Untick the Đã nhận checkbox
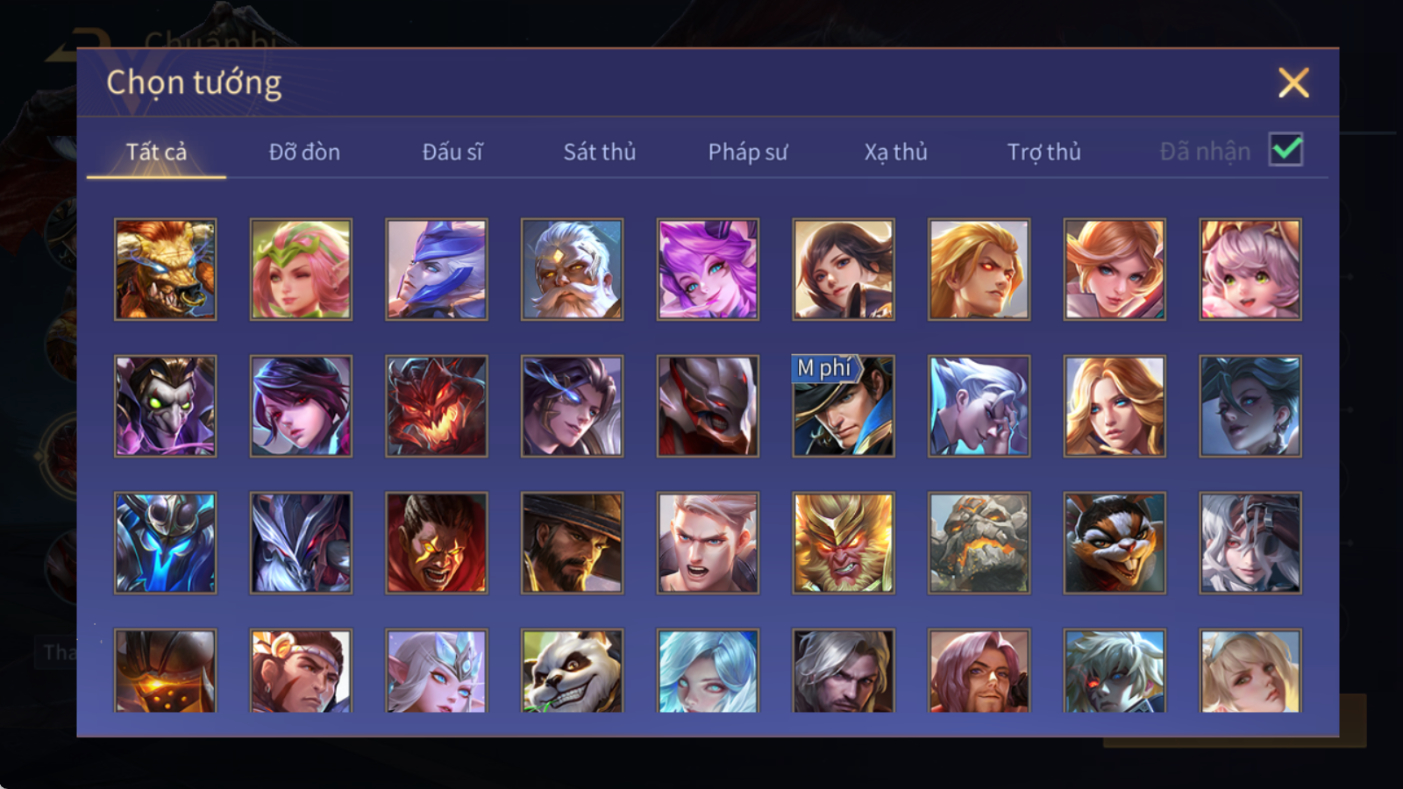1403x789 pixels. coord(1286,150)
